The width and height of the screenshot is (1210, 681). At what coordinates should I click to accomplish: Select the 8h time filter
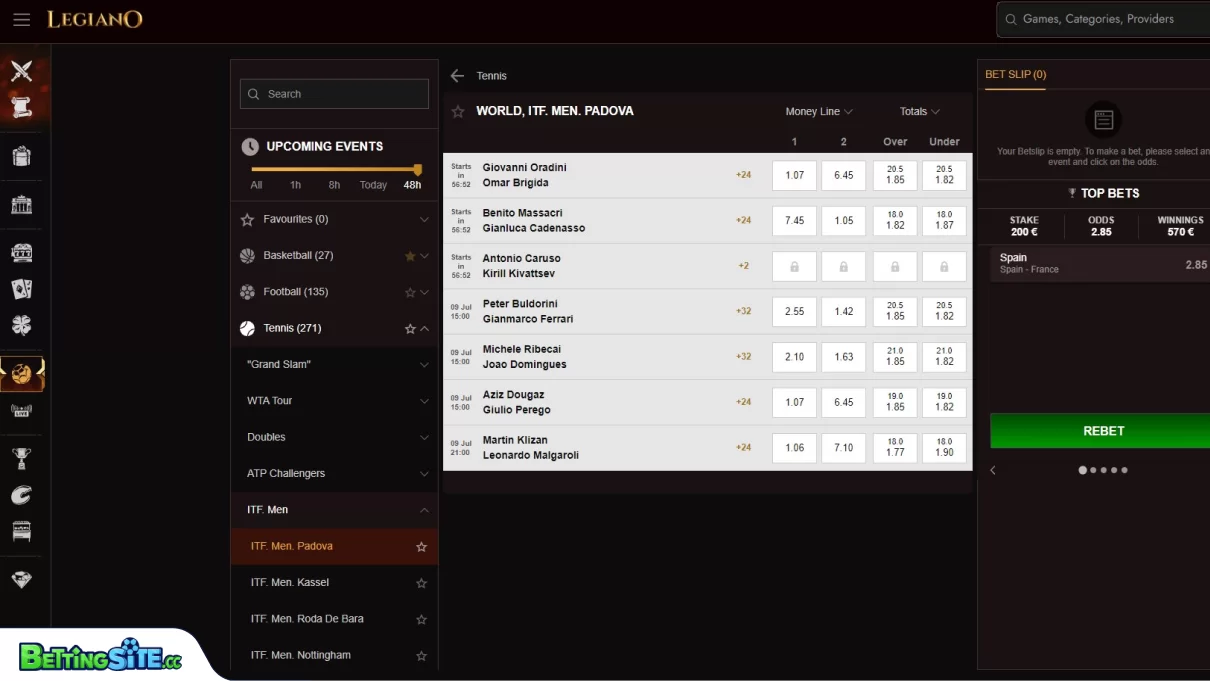[x=334, y=185]
